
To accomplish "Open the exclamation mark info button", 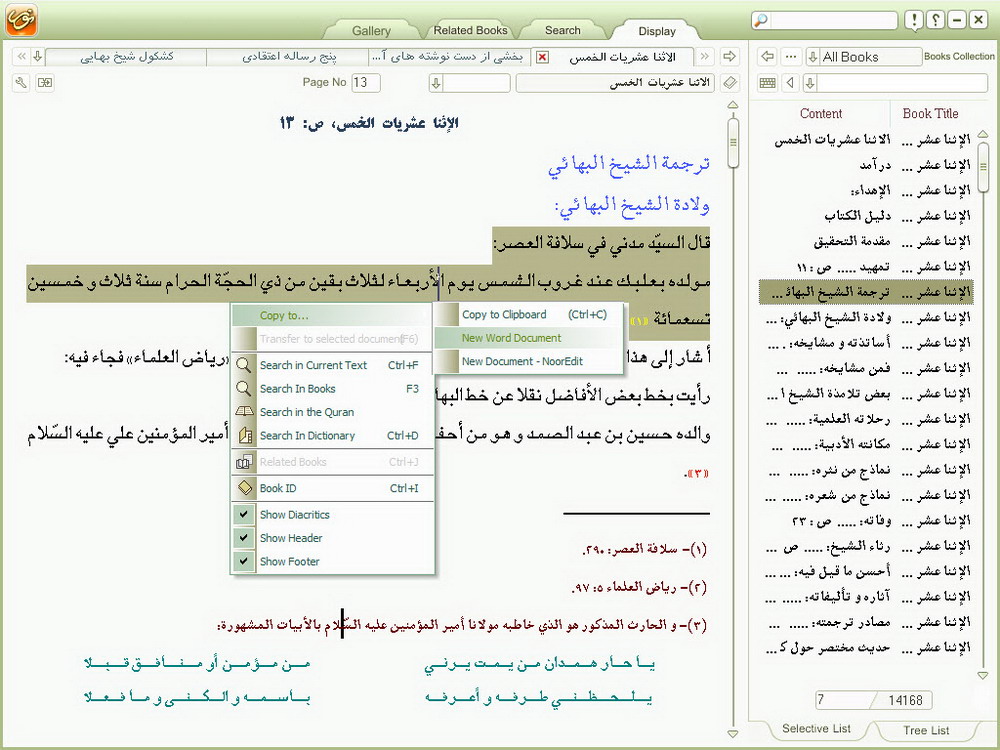I will [x=914, y=20].
